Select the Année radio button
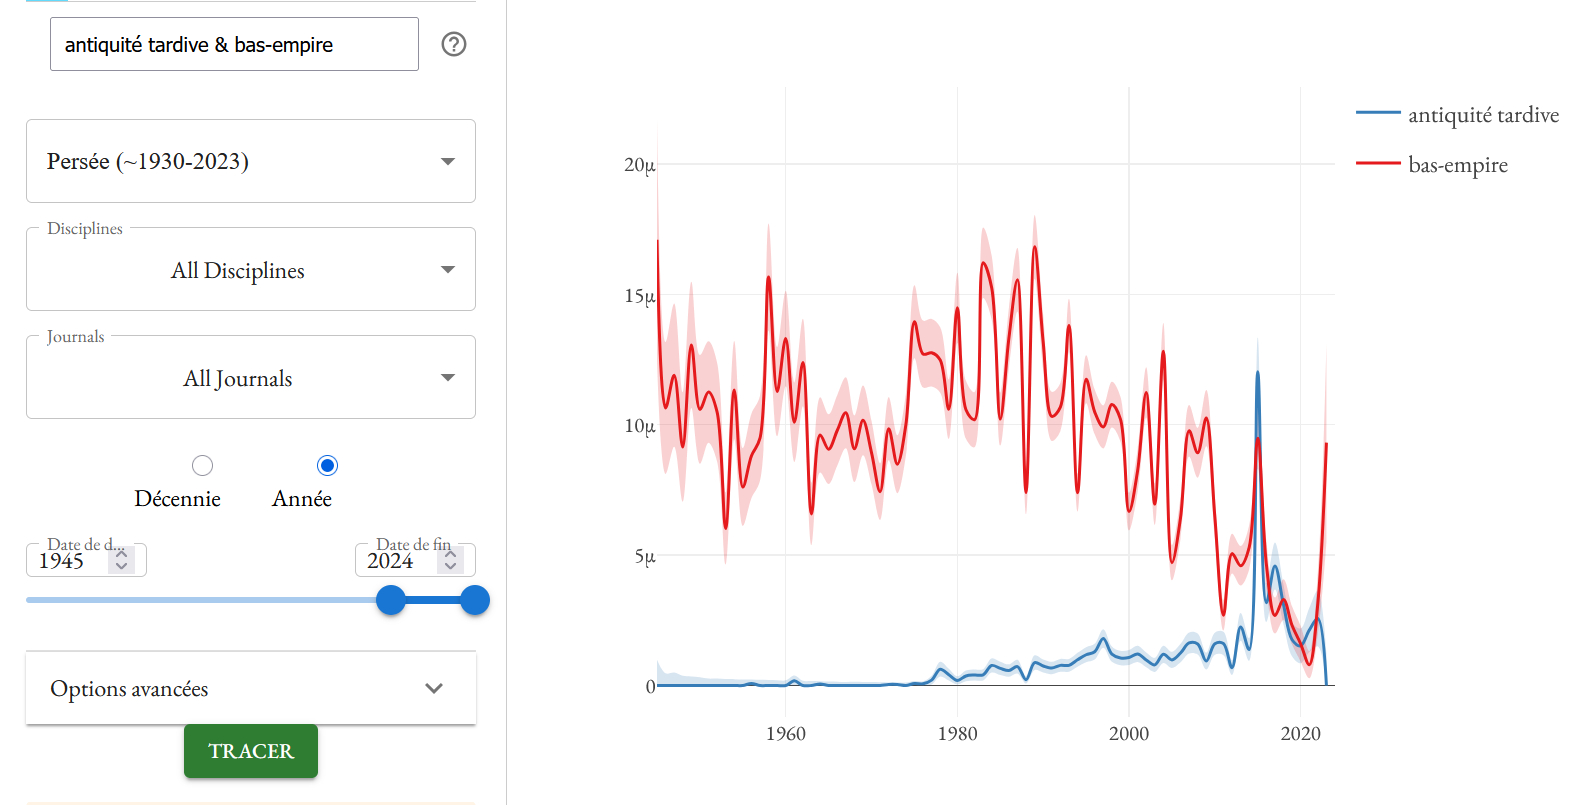 point(327,466)
